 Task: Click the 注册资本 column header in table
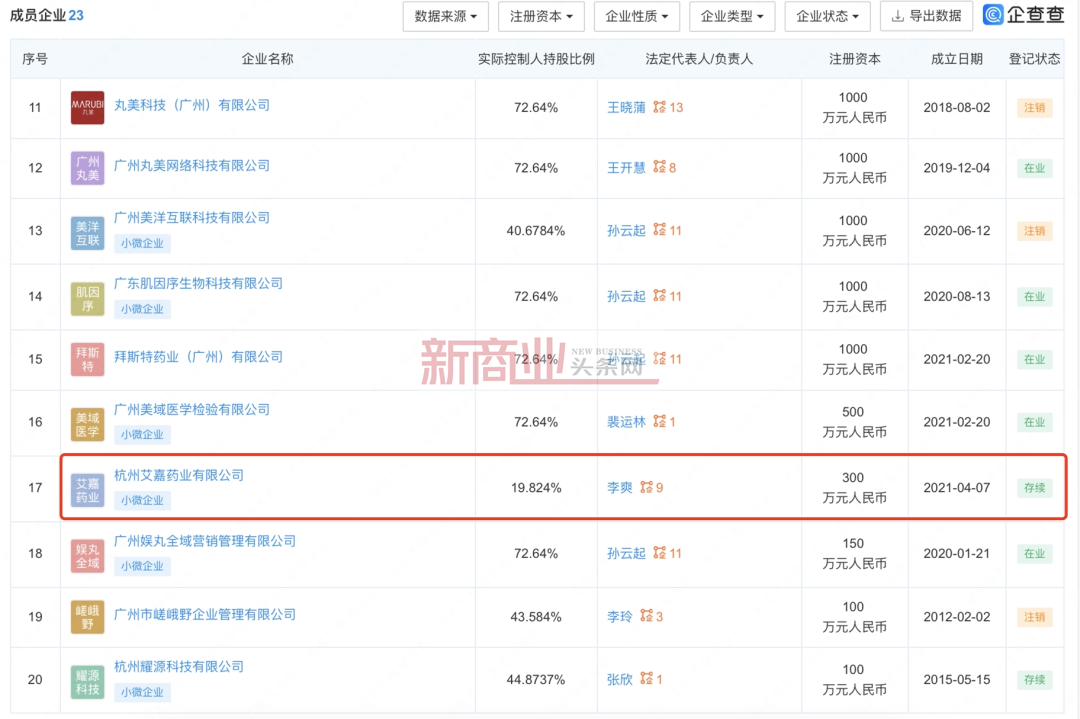point(854,59)
